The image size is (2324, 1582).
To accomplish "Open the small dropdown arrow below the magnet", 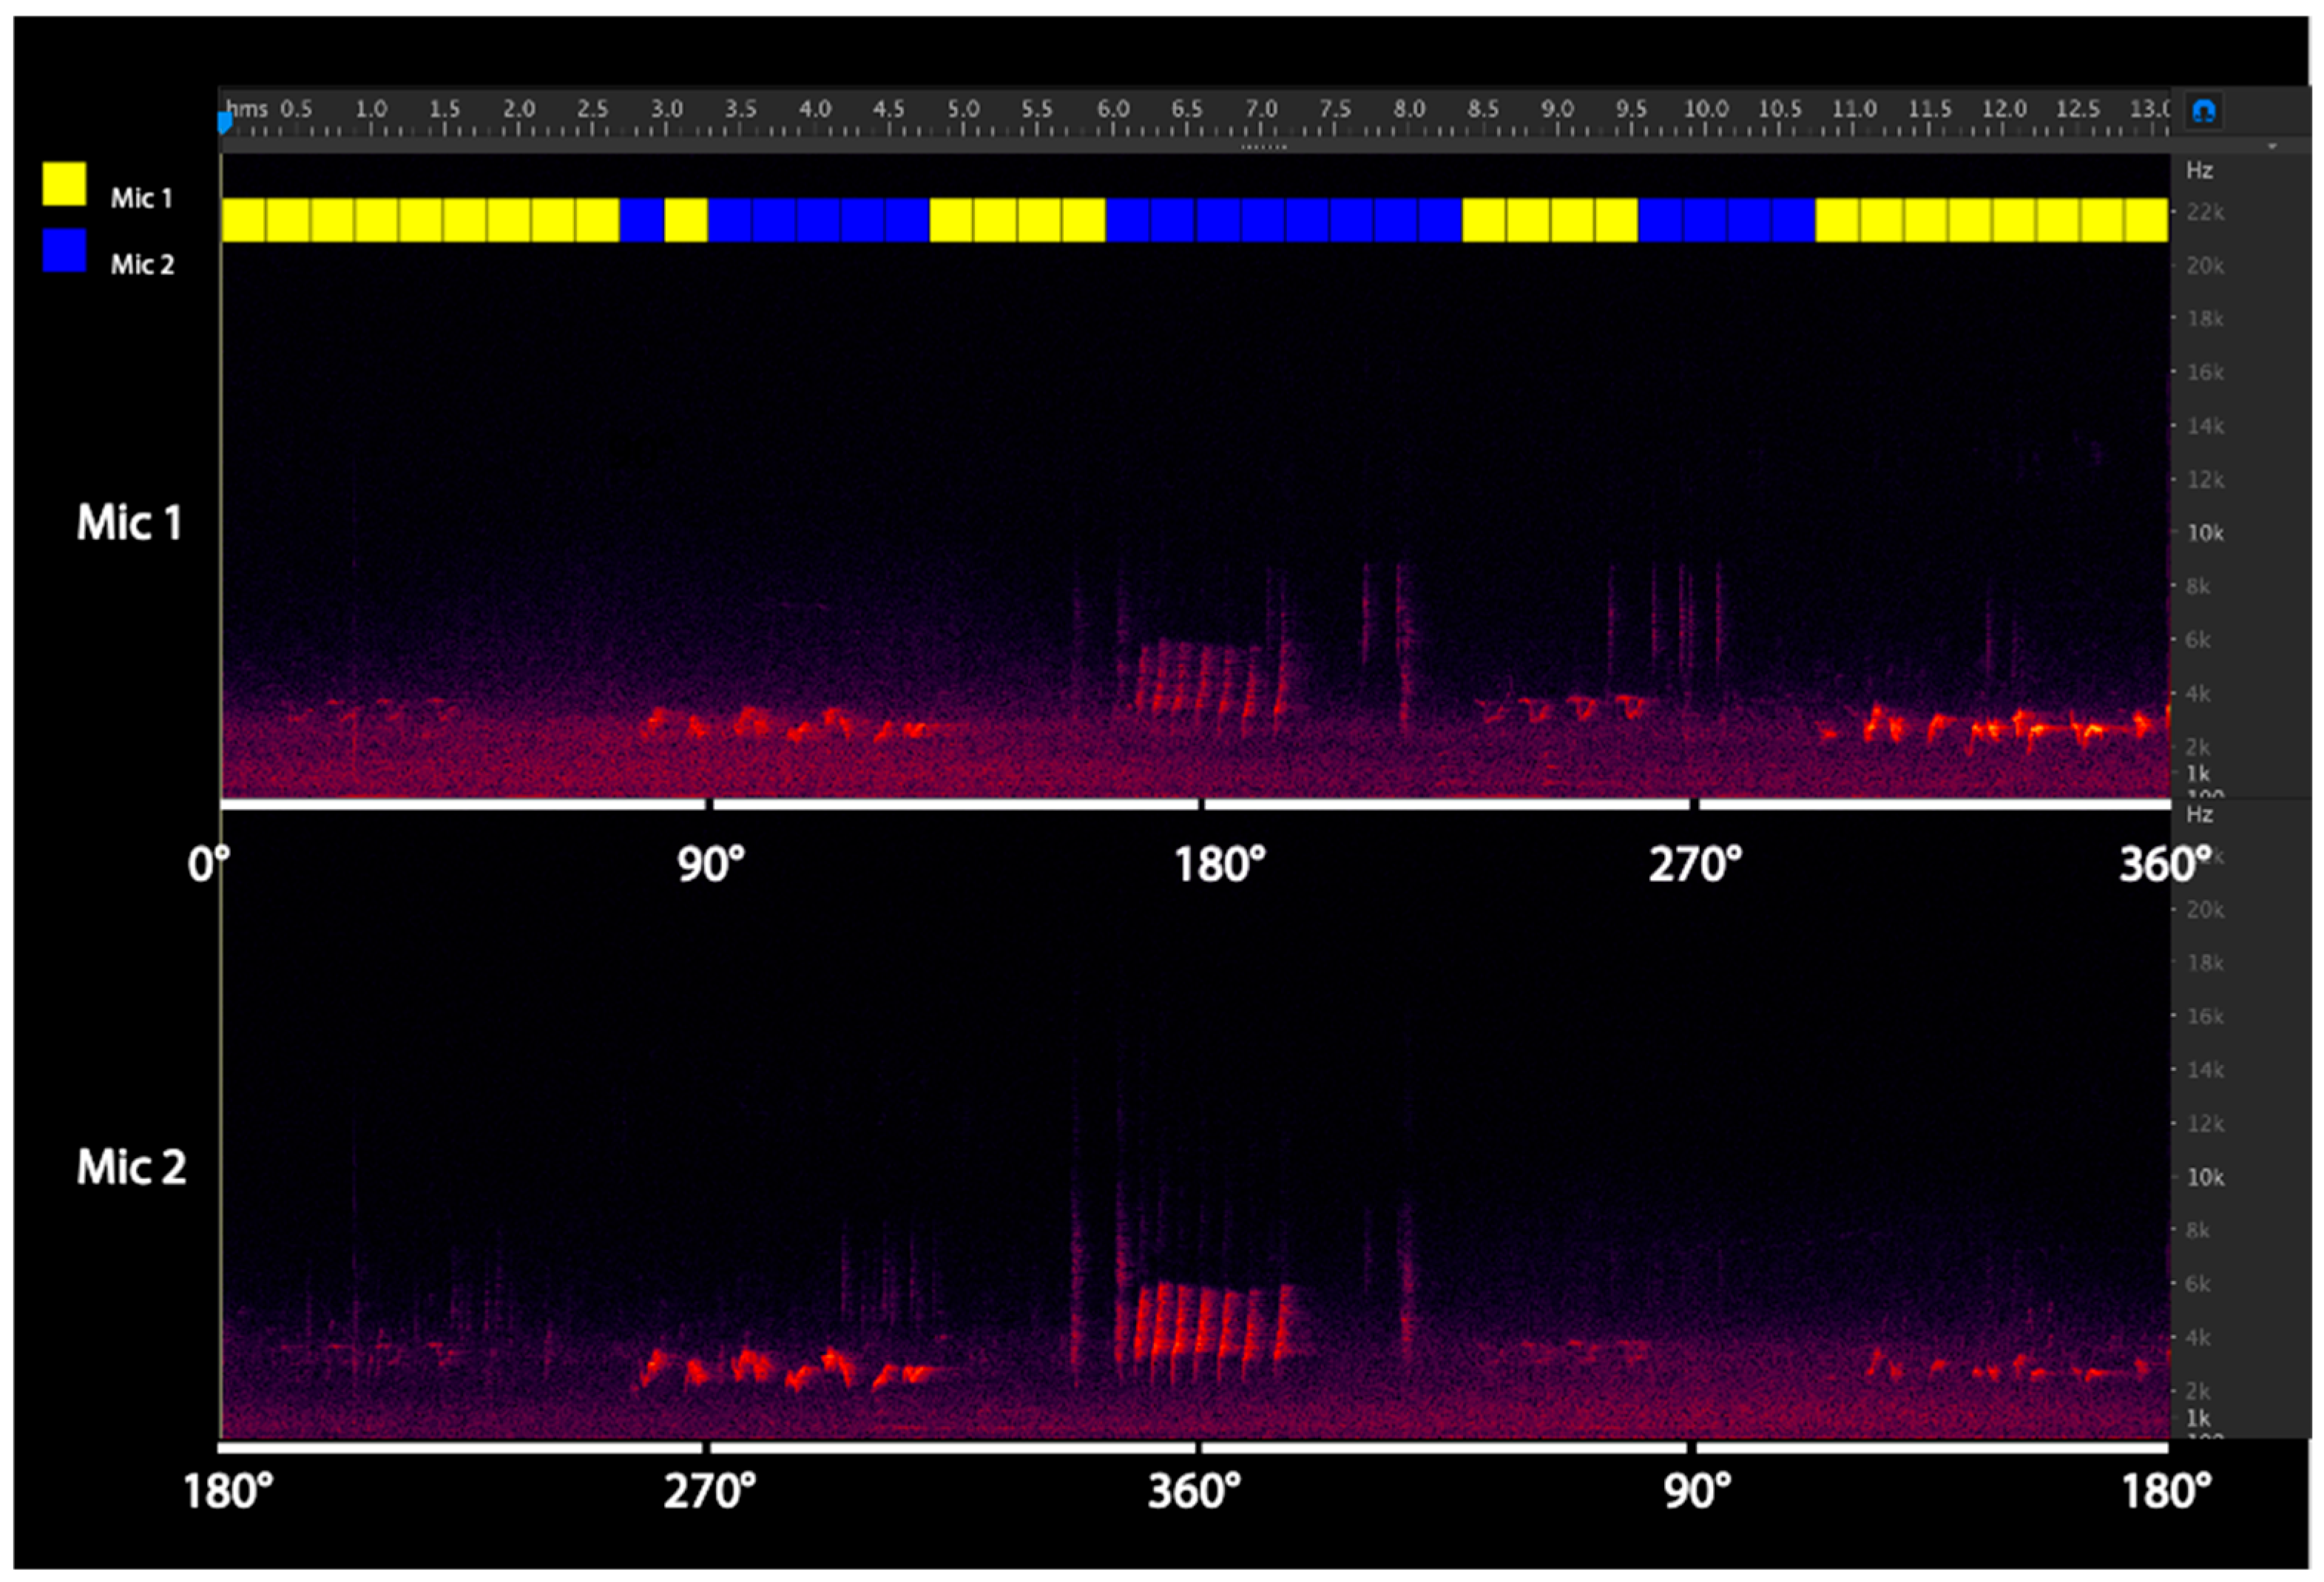I will click(2272, 147).
